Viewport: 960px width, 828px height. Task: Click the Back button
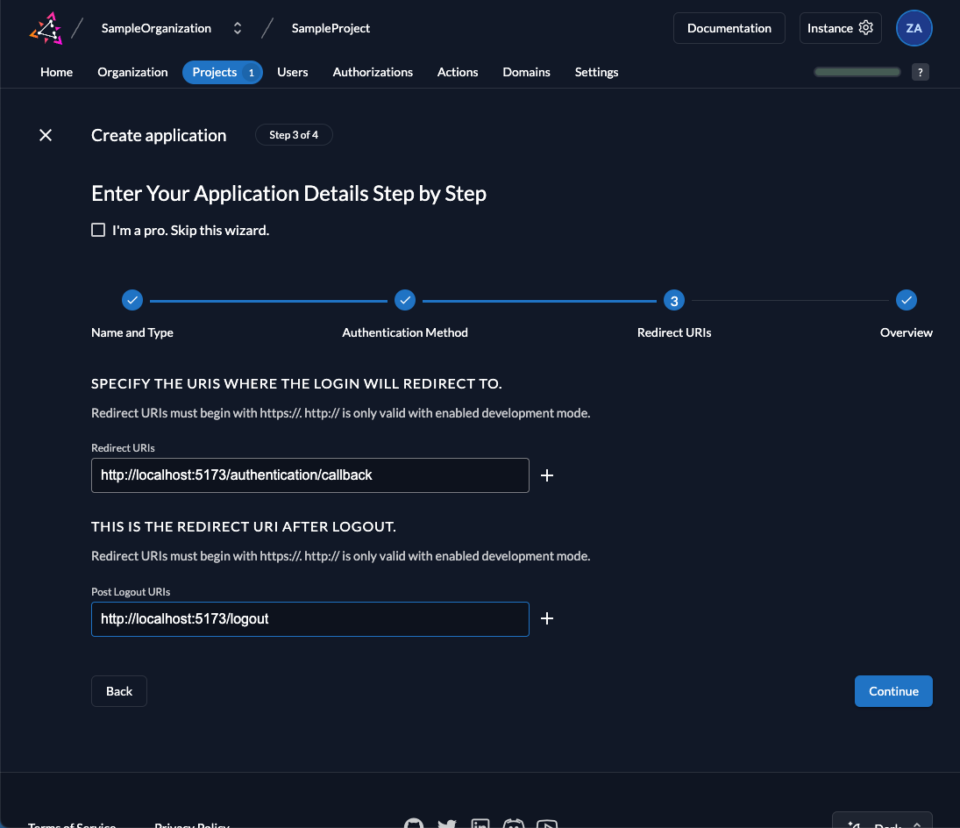tap(119, 691)
